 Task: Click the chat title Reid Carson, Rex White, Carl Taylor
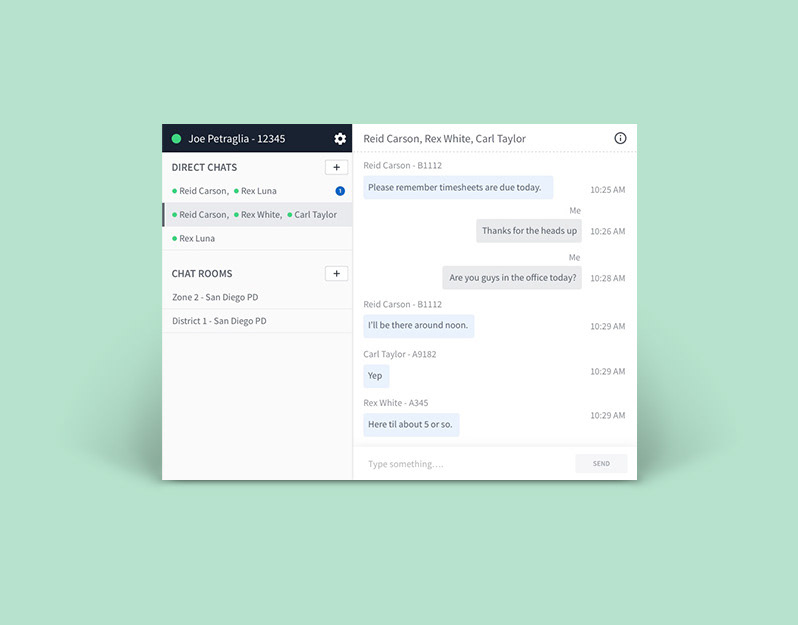click(444, 138)
